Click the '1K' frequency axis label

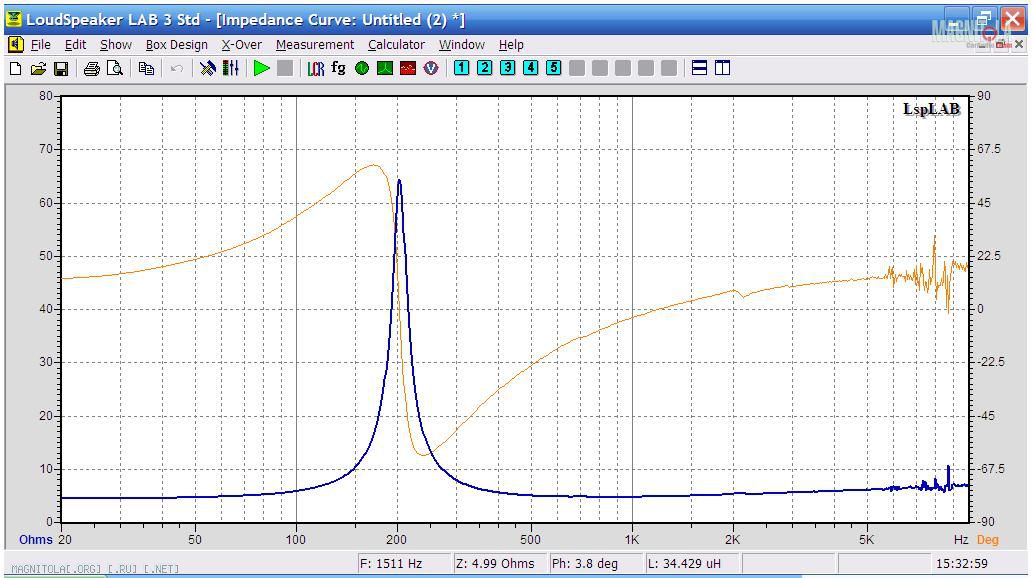[632, 540]
